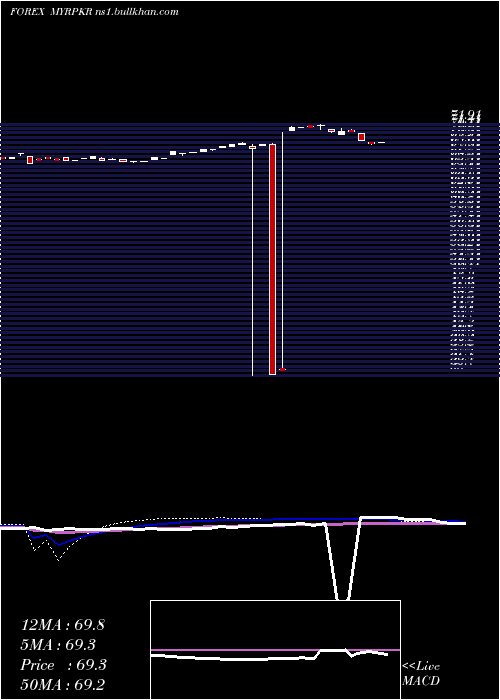Click the 5MA : 69.3 value
Viewport: 500px width, 700px height.
58,645
